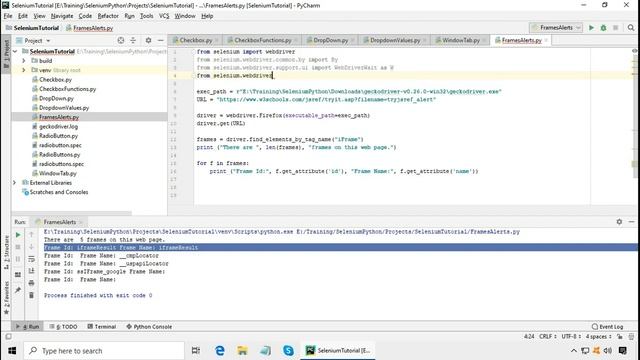Screen dimensions: 640x360
Task: Open the VCS menu
Action: point(164,16)
